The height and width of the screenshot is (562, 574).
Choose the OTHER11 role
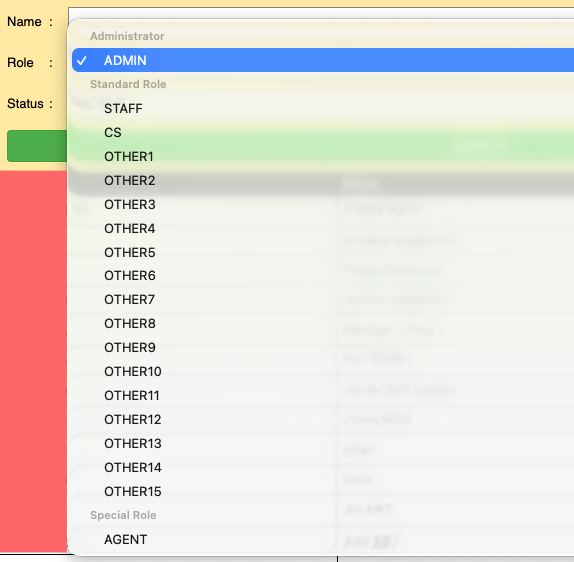[323, 395]
